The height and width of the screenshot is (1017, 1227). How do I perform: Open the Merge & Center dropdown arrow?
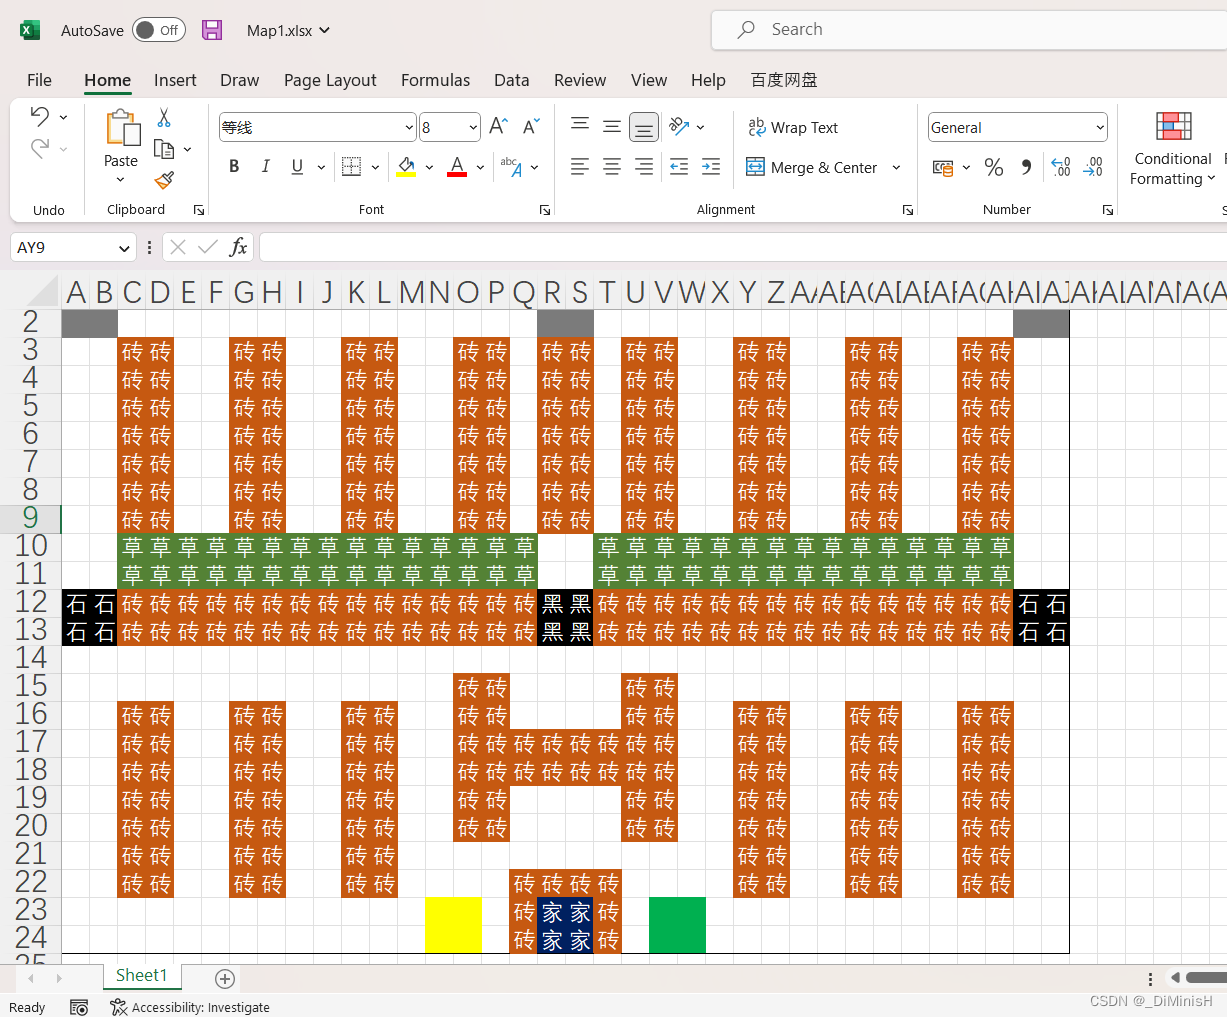point(896,167)
